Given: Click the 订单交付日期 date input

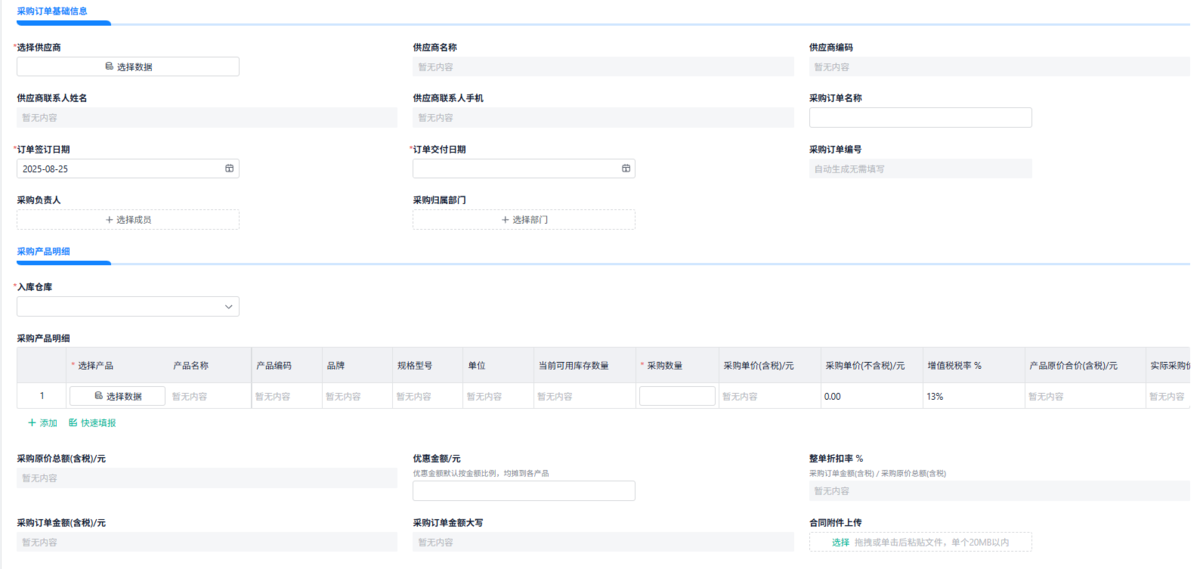Looking at the screenshot, I should 524,168.
